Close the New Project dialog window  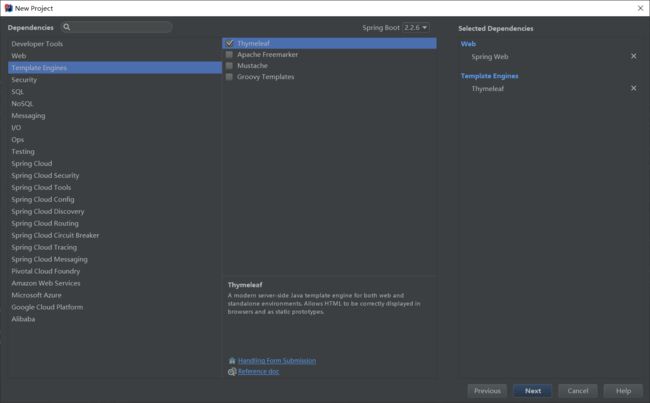pos(639,8)
